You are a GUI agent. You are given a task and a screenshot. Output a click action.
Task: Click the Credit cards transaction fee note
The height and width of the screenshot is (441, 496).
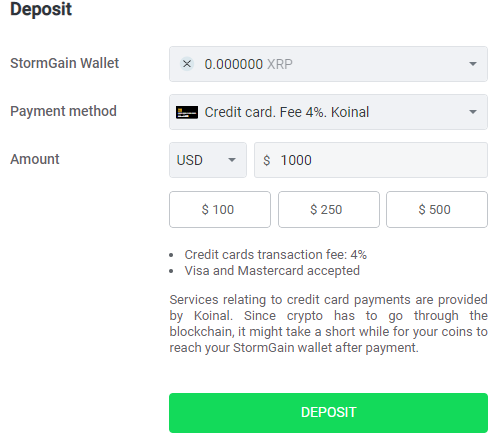[276, 255]
